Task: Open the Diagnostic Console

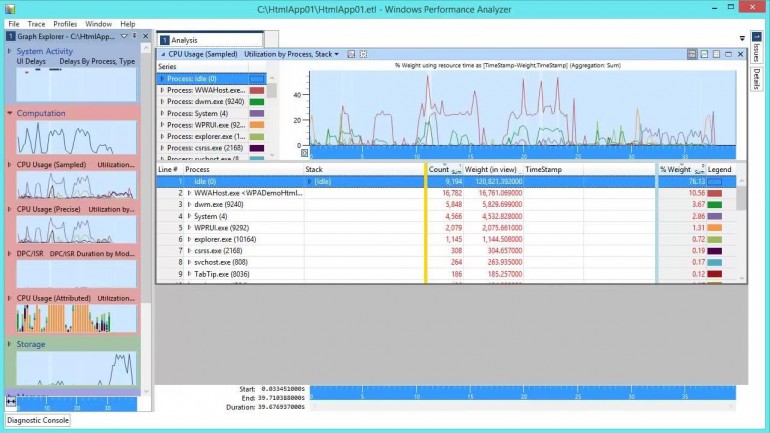Action: click(x=38, y=420)
